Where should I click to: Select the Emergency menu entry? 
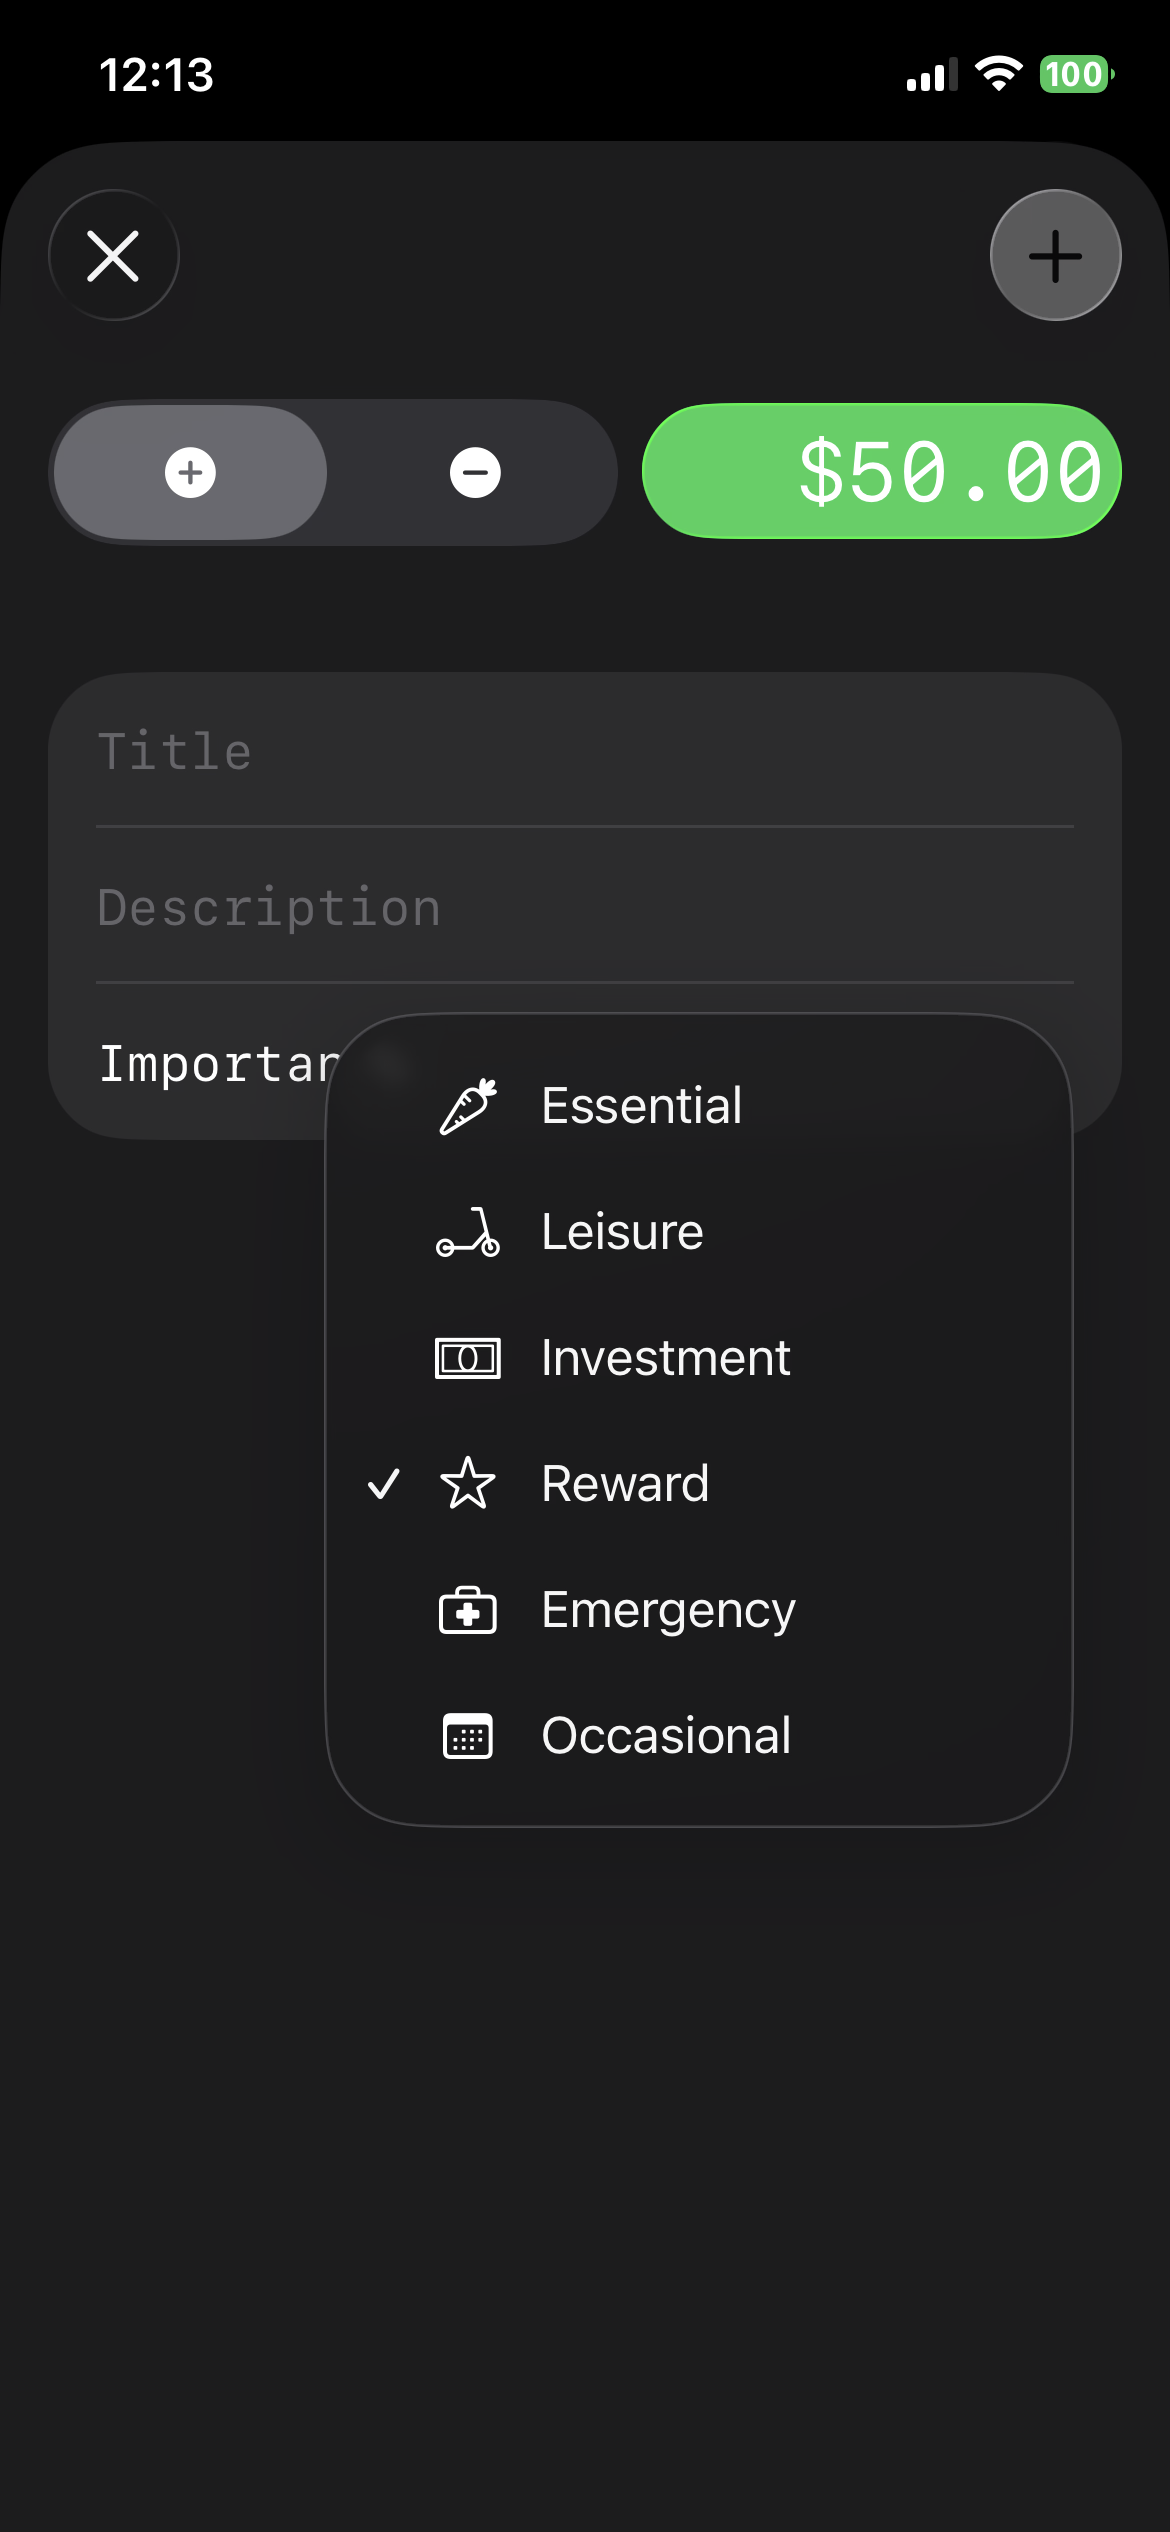pyautogui.click(x=668, y=1610)
